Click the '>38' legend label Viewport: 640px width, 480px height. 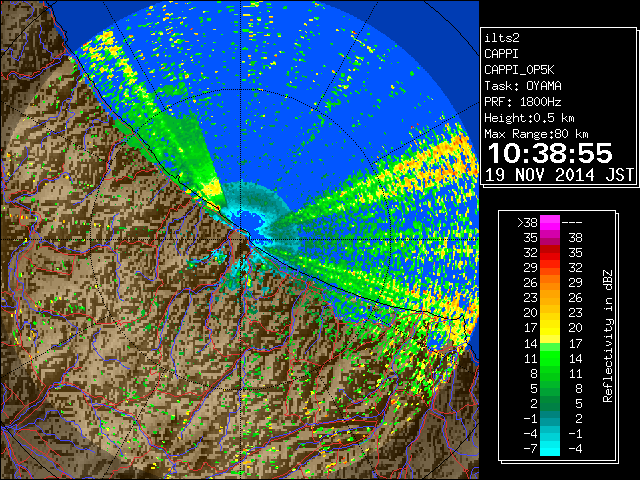pos(527,223)
